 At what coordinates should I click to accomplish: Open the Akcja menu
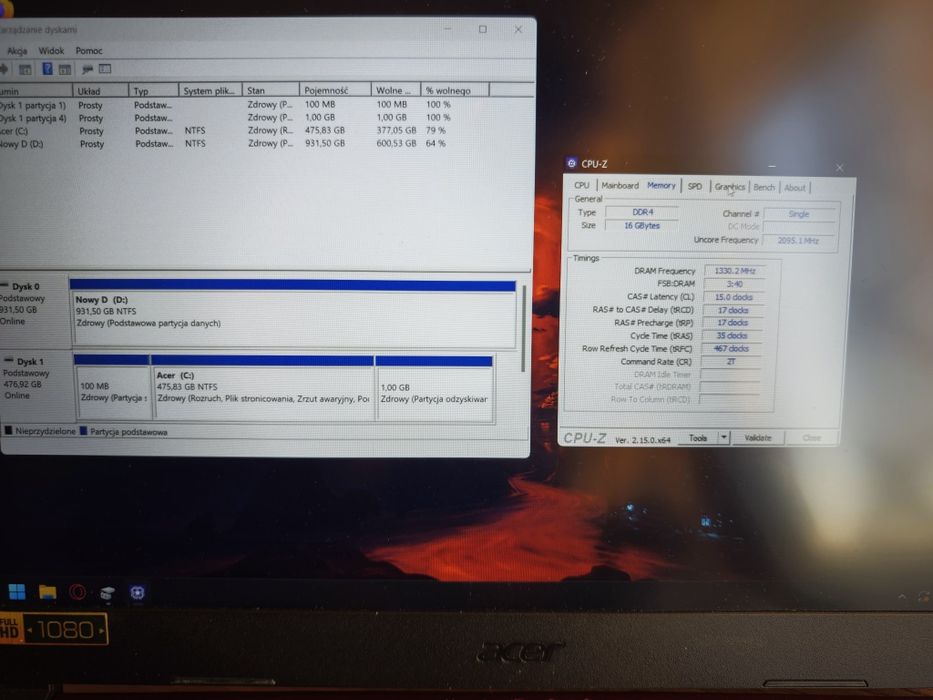tap(17, 51)
